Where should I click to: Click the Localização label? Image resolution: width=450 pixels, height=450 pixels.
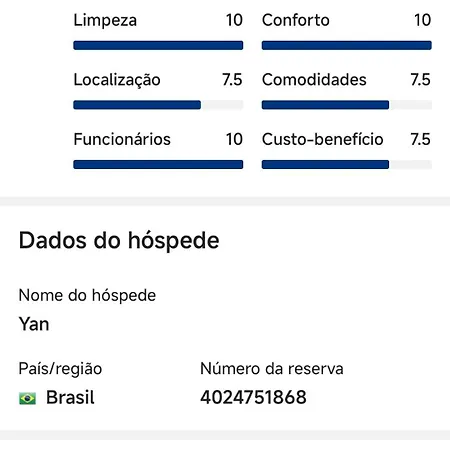click(117, 80)
